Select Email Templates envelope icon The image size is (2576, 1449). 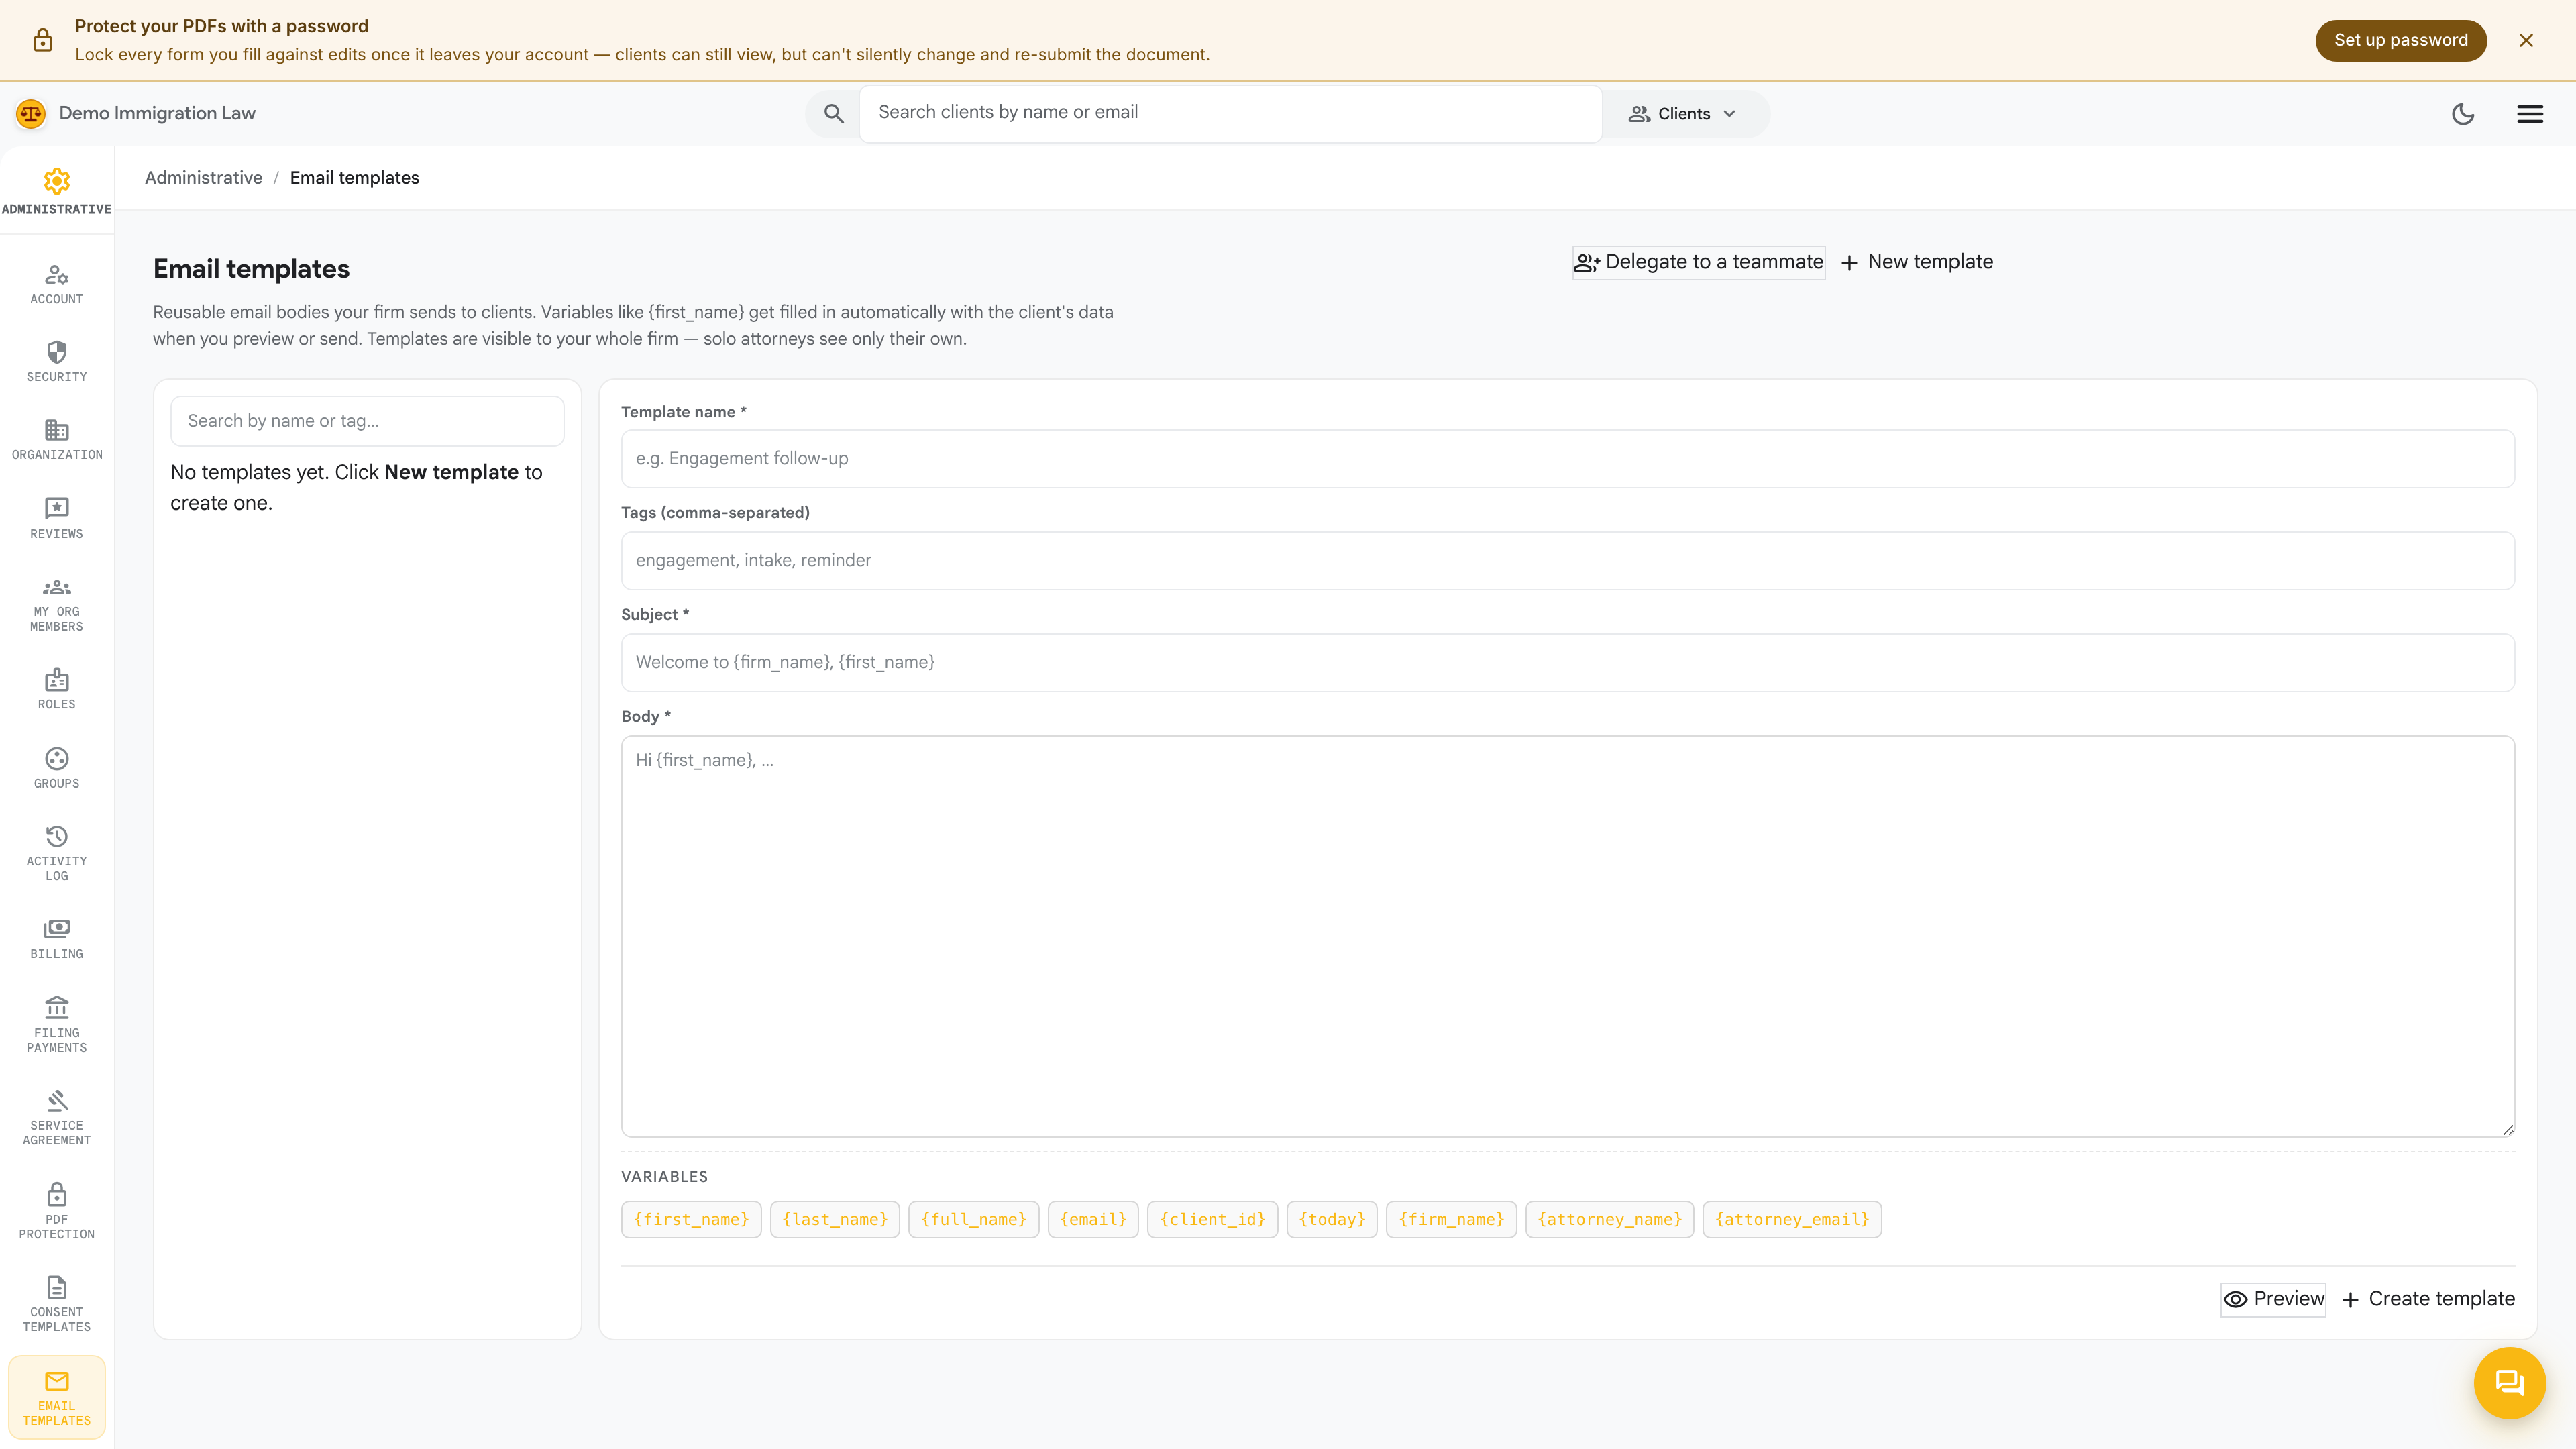pos(56,1397)
